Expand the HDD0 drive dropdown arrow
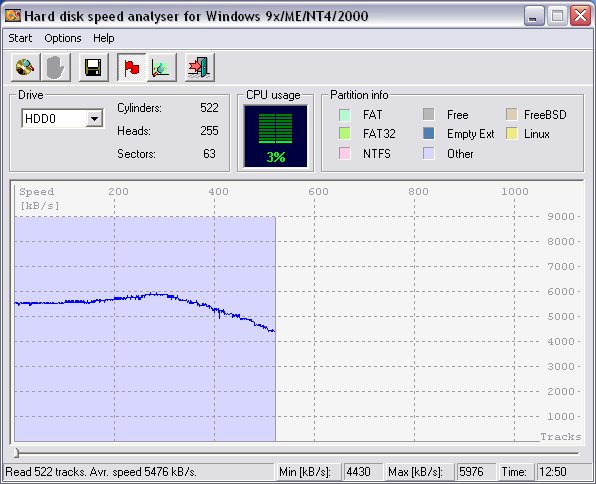This screenshot has width=596, height=484. point(94,119)
